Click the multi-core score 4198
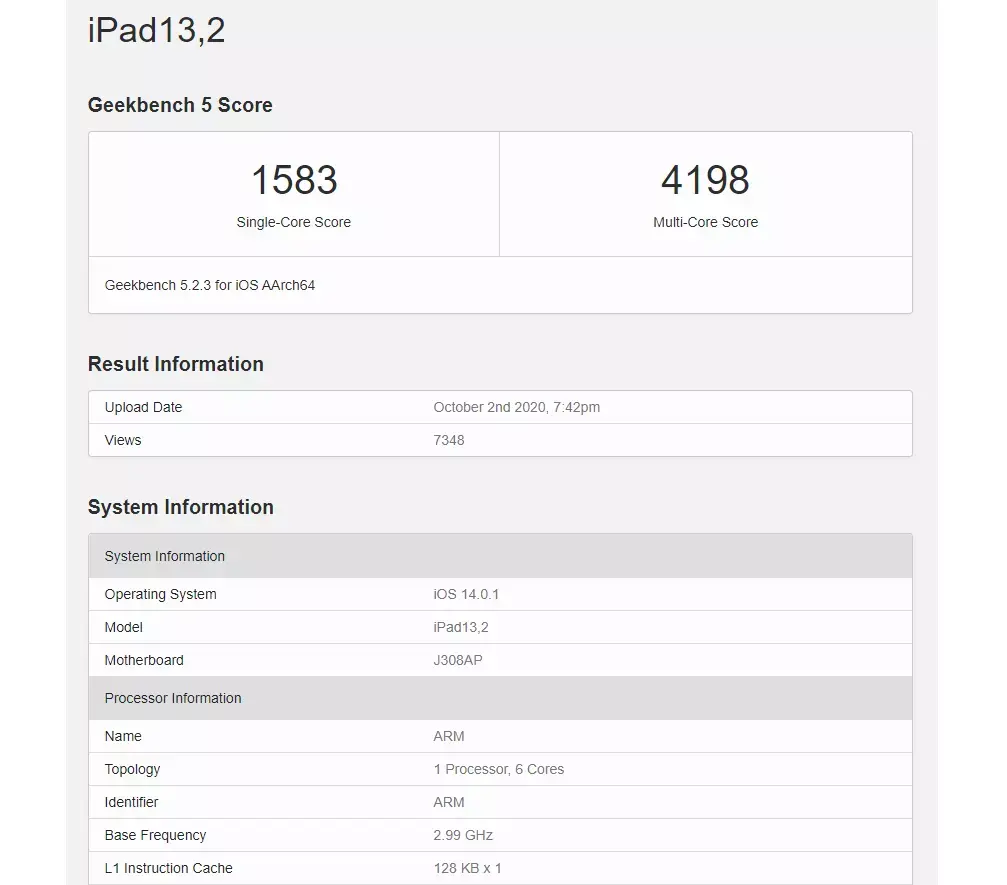Viewport: 1007px width, 885px height. 705,179
